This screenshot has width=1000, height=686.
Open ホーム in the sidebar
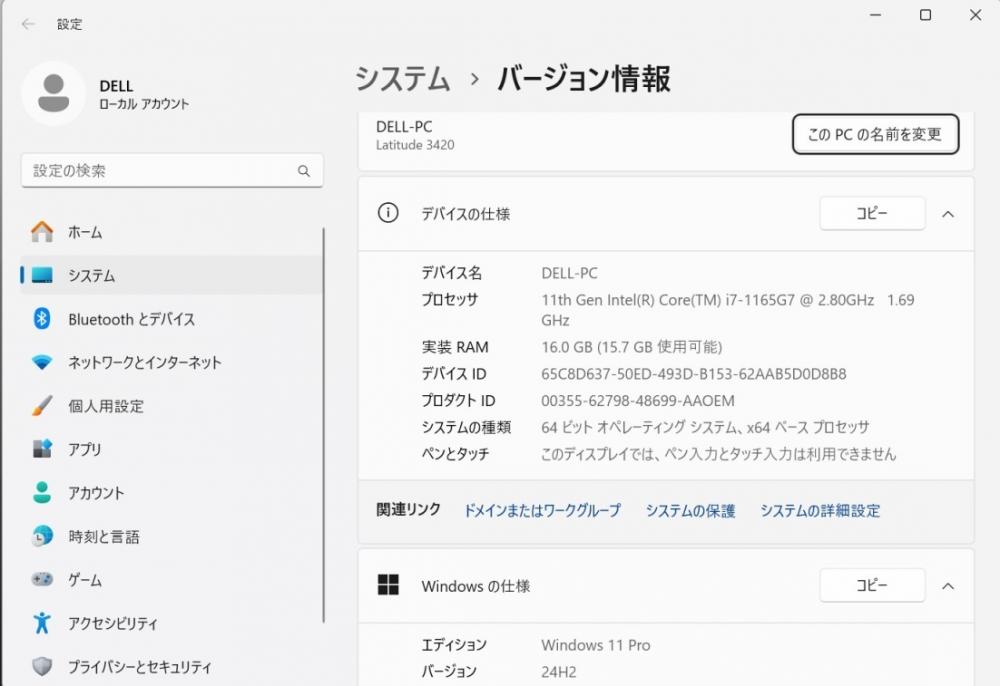[172, 231]
